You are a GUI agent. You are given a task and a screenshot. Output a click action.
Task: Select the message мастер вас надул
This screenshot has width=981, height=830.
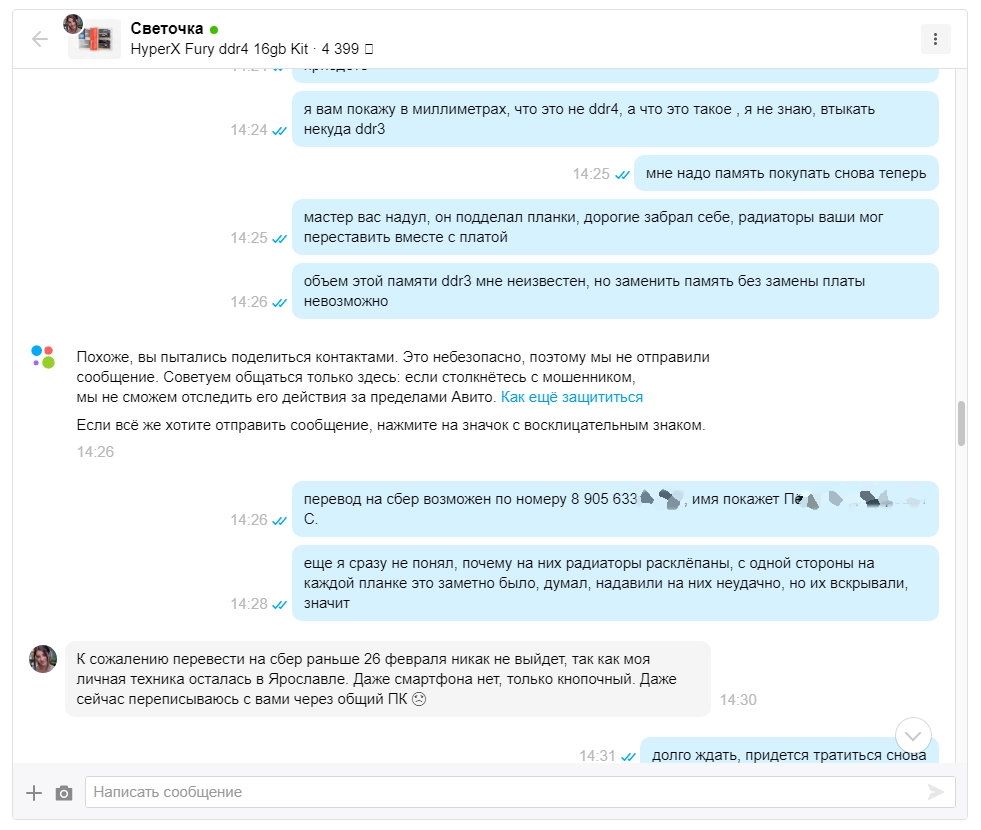(x=615, y=227)
